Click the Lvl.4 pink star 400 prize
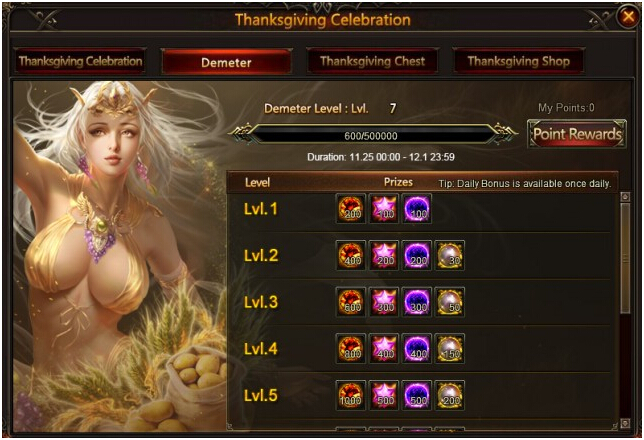Image resolution: width=644 pixels, height=440 pixels. pos(384,348)
